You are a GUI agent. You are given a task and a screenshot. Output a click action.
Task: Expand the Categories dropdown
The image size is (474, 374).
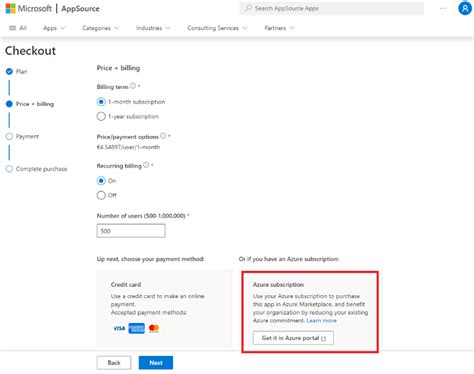tap(100, 28)
